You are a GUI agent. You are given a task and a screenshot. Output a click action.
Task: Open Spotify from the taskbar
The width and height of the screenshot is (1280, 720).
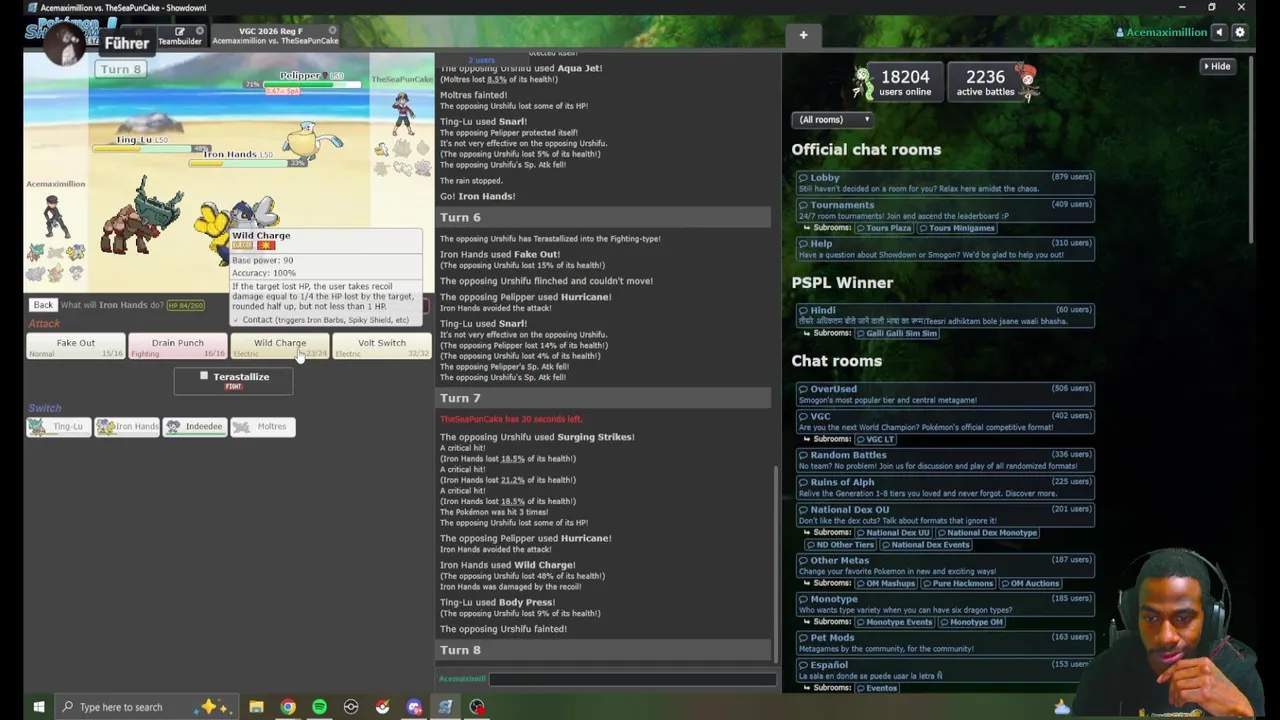point(319,707)
